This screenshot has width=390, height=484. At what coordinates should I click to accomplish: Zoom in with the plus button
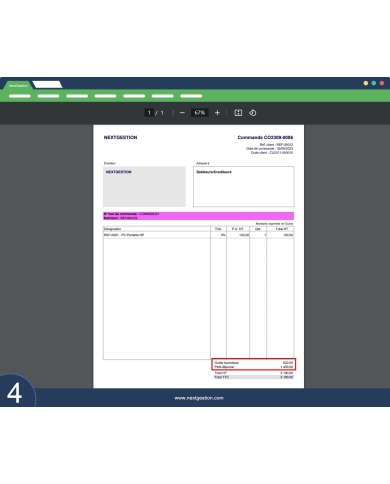pos(217,113)
